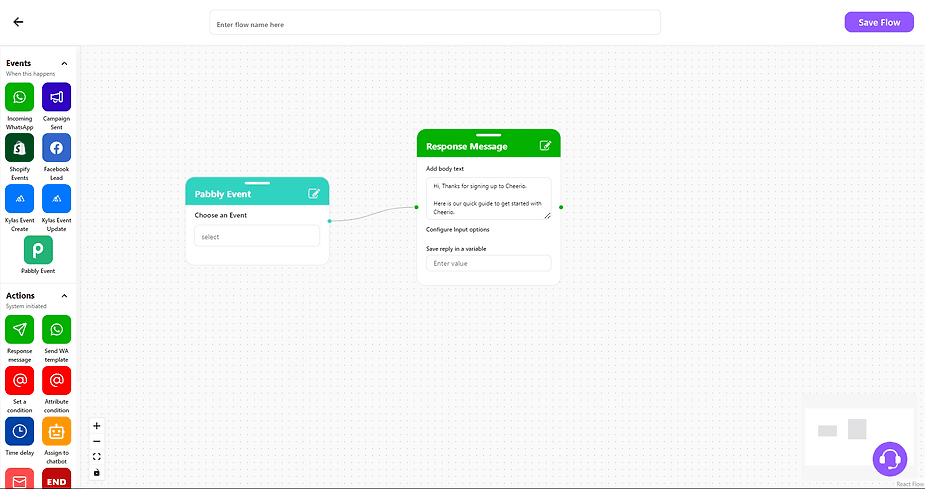Click the Response Message node header
This screenshot has height=489, width=925.
[x=488, y=143]
